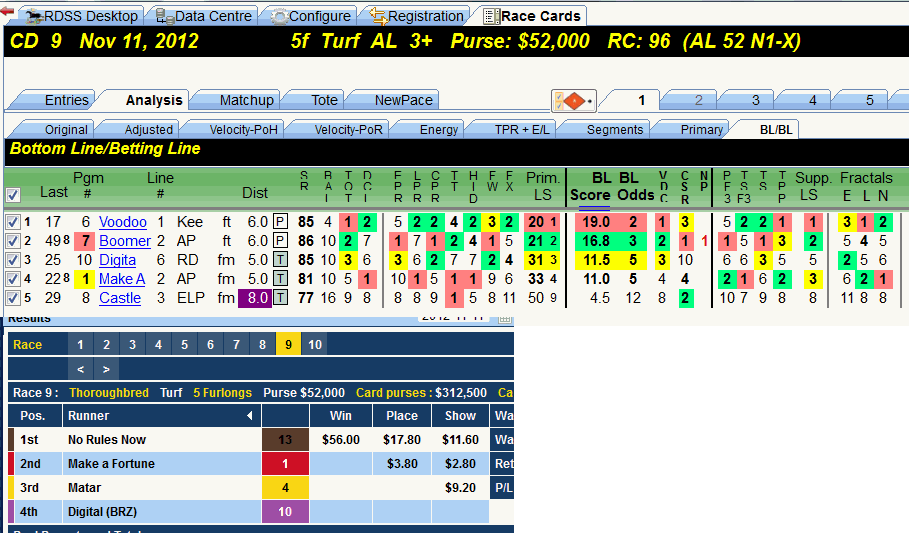The height and width of the screenshot is (549, 909).
Task: Click the RDSS Desktop horse icon
Action: tap(34, 17)
